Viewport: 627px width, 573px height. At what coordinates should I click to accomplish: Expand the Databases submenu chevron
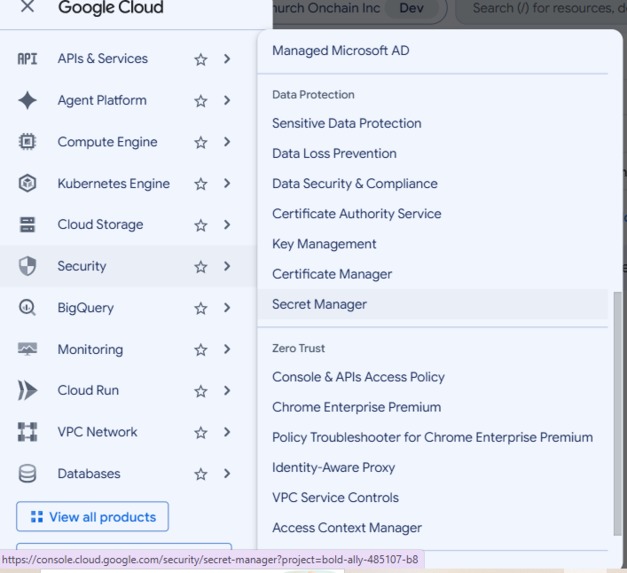227,473
